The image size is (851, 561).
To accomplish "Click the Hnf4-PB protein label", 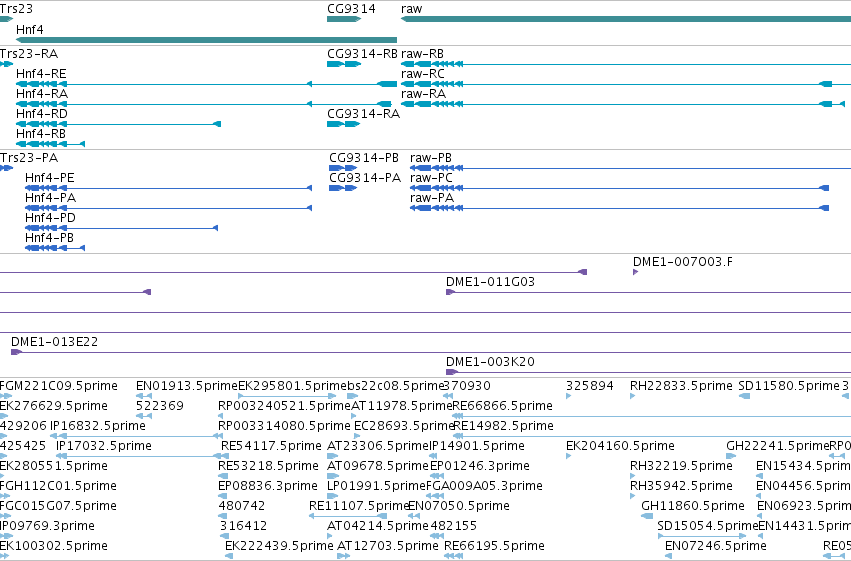I will pyautogui.click(x=49, y=238).
